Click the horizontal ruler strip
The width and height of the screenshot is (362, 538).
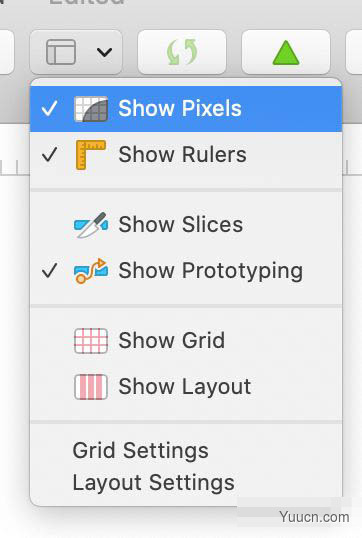[15, 167]
